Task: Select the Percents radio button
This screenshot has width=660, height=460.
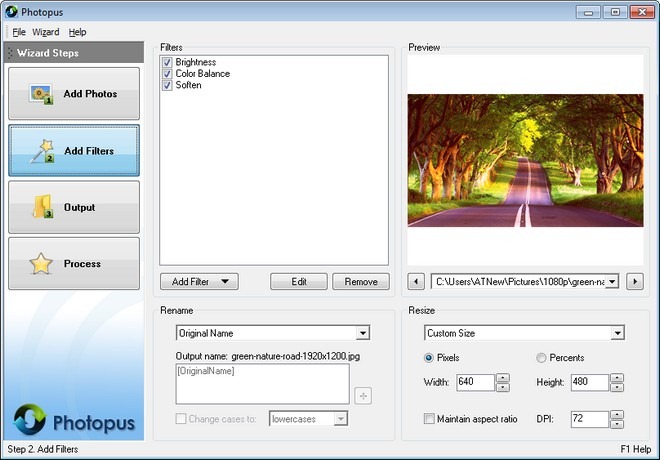Action: (541, 358)
